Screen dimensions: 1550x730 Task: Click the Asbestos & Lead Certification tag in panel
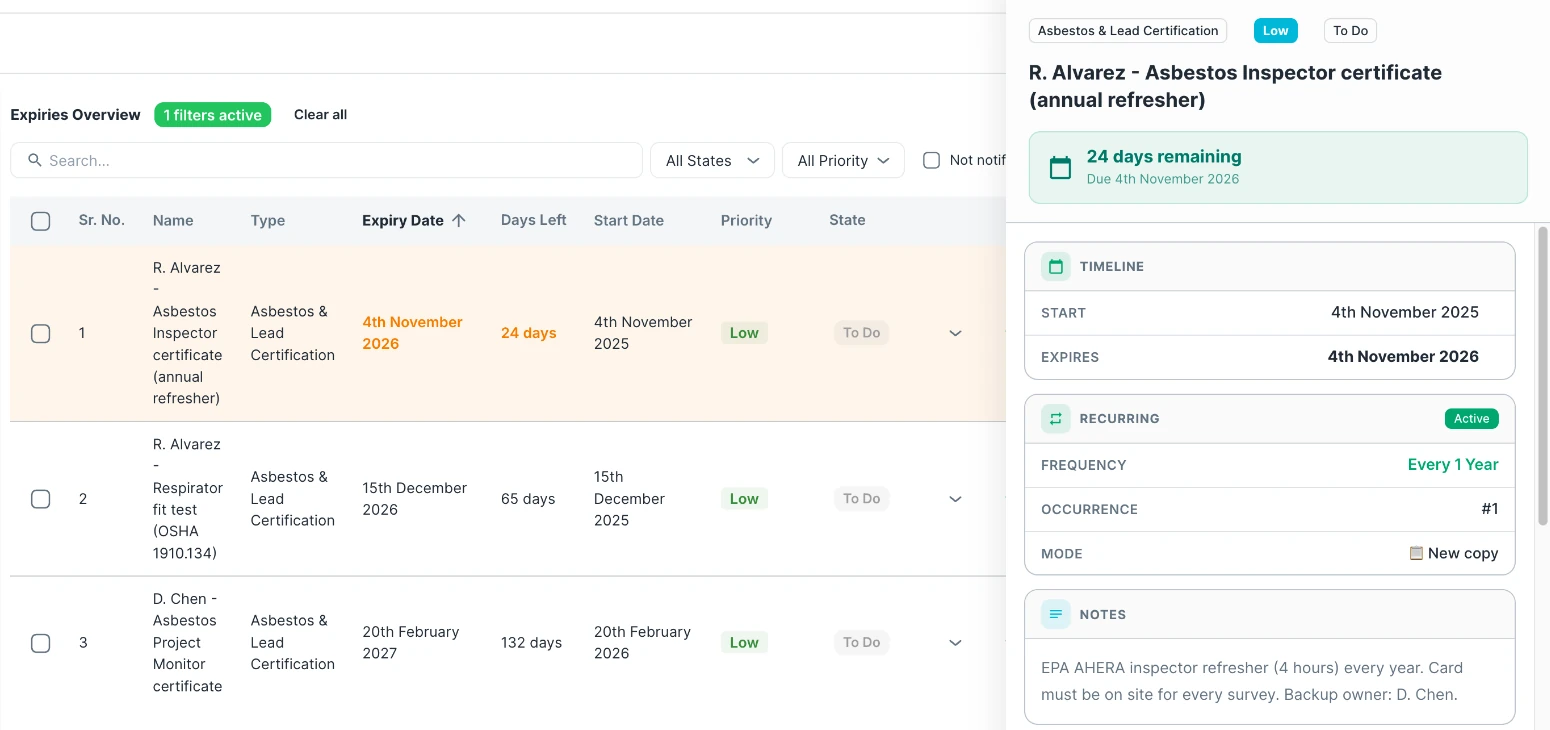pos(1128,31)
